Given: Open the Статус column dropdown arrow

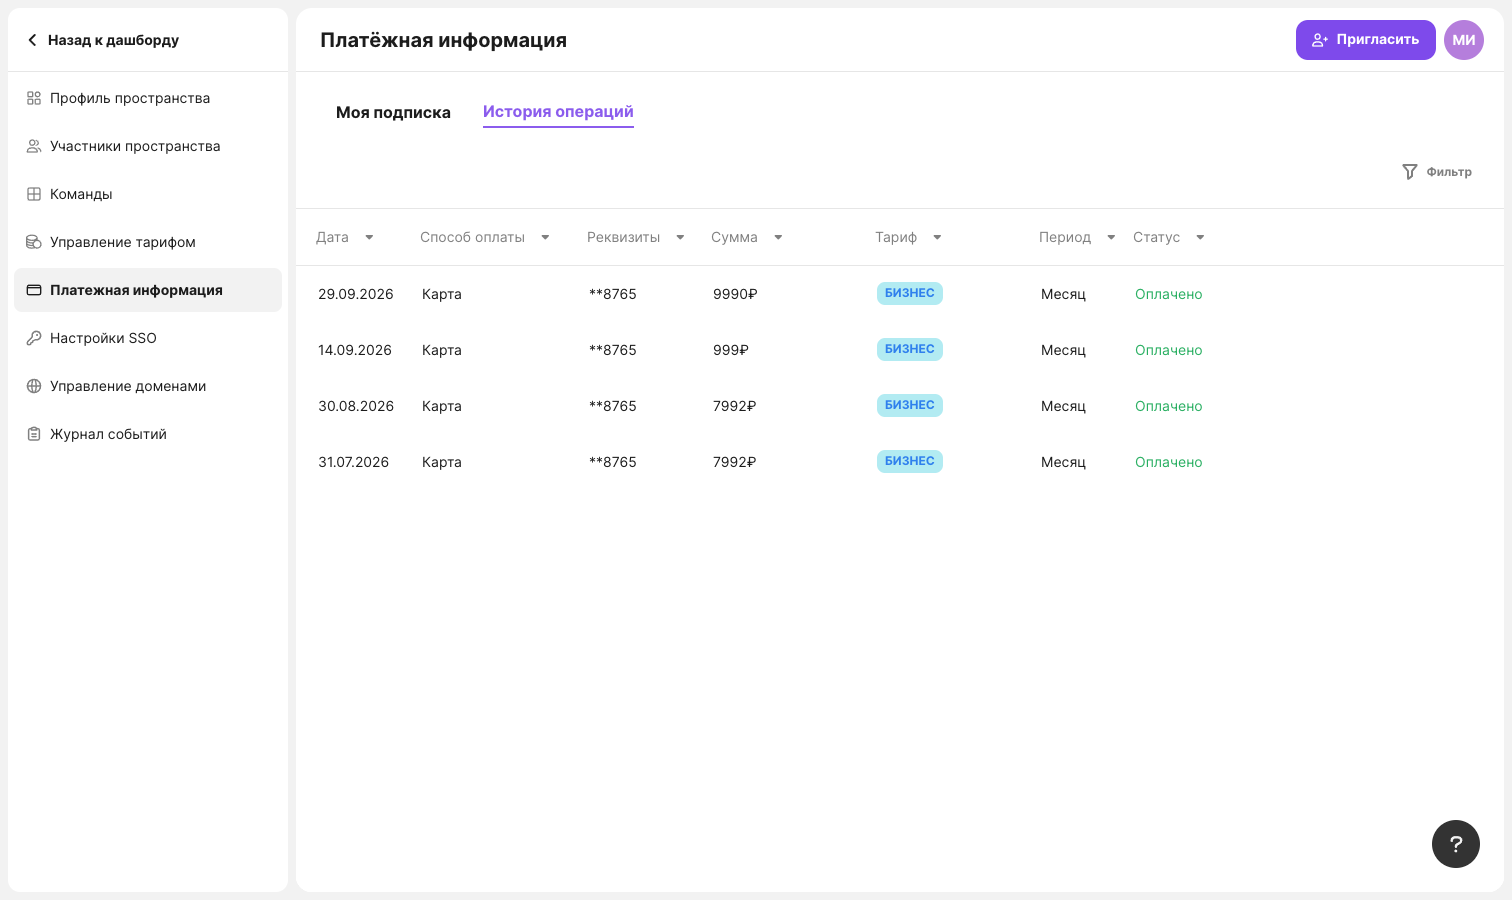Looking at the screenshot, I should [x=1200, y=237].
